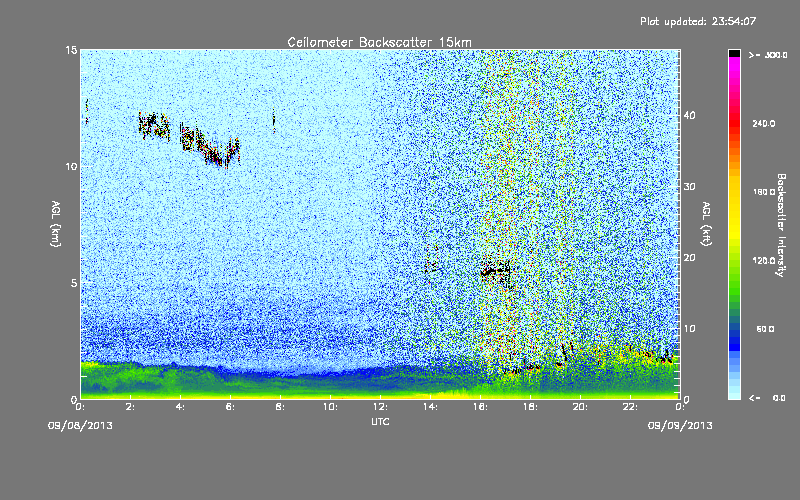Viewport: 800px width, 500px height.
Task: Click the mid-level cloud echo near 5.5 km at 17 UTC
Action: 495,272
